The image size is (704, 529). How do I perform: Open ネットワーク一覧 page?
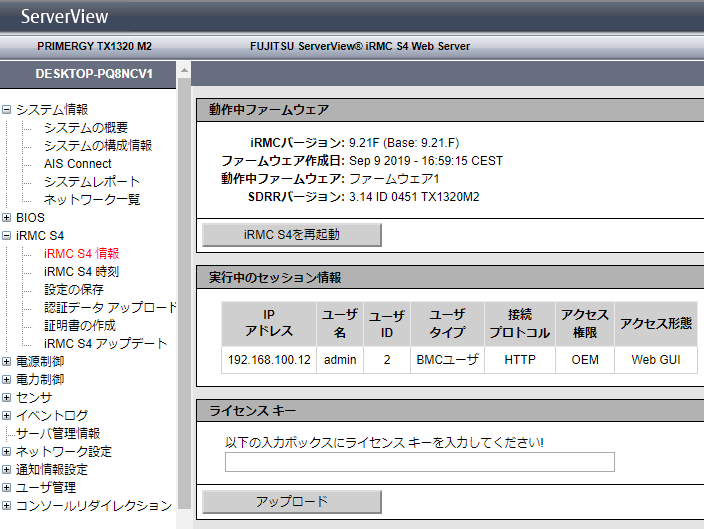92,199
